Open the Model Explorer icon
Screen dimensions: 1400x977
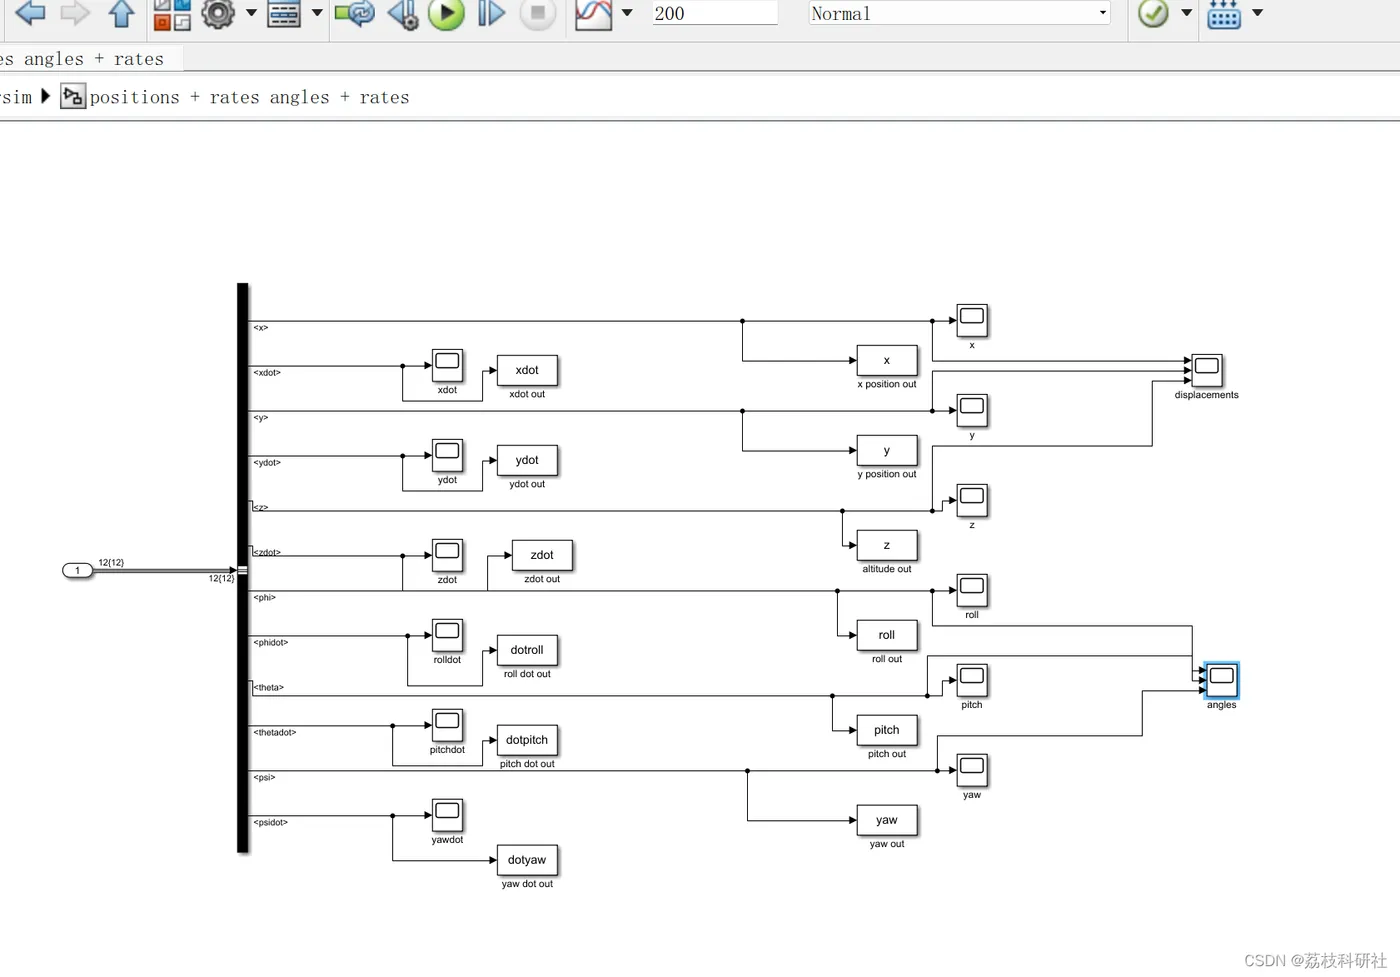(x=284, y=14)
